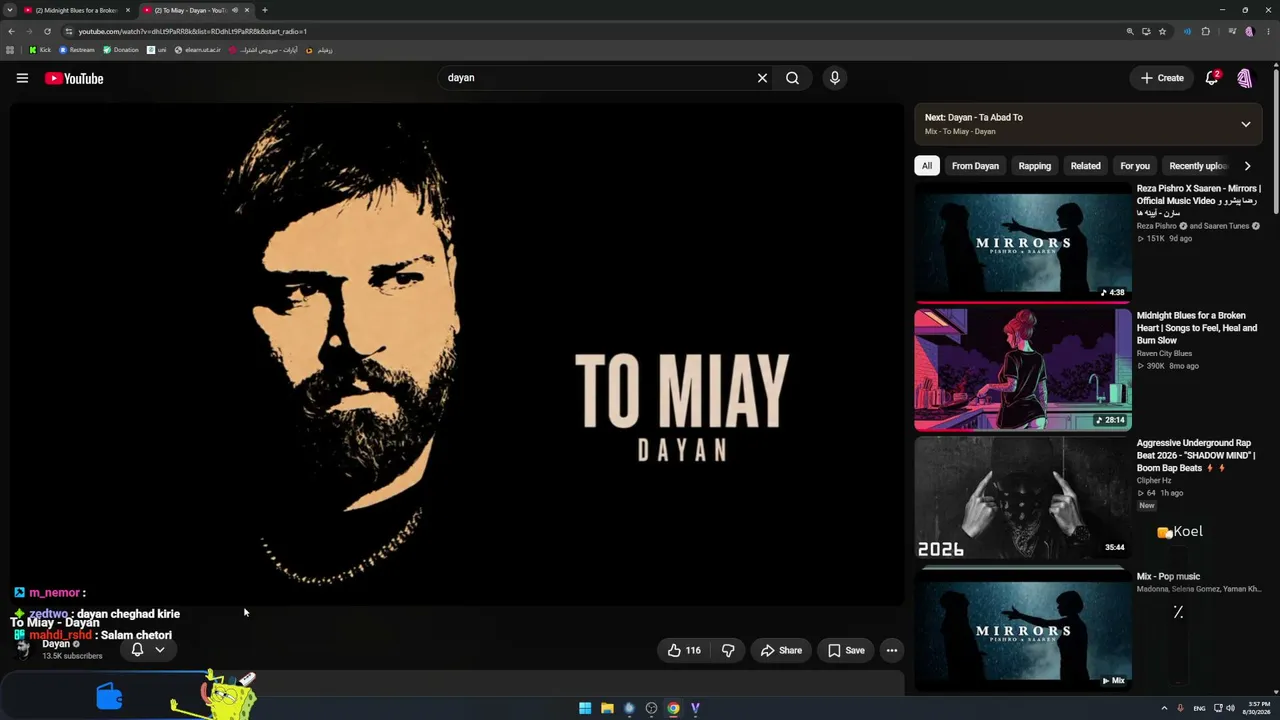Close the To Miay browser tab
Viewport: 1280px width, 720px height.
(247, 10)
